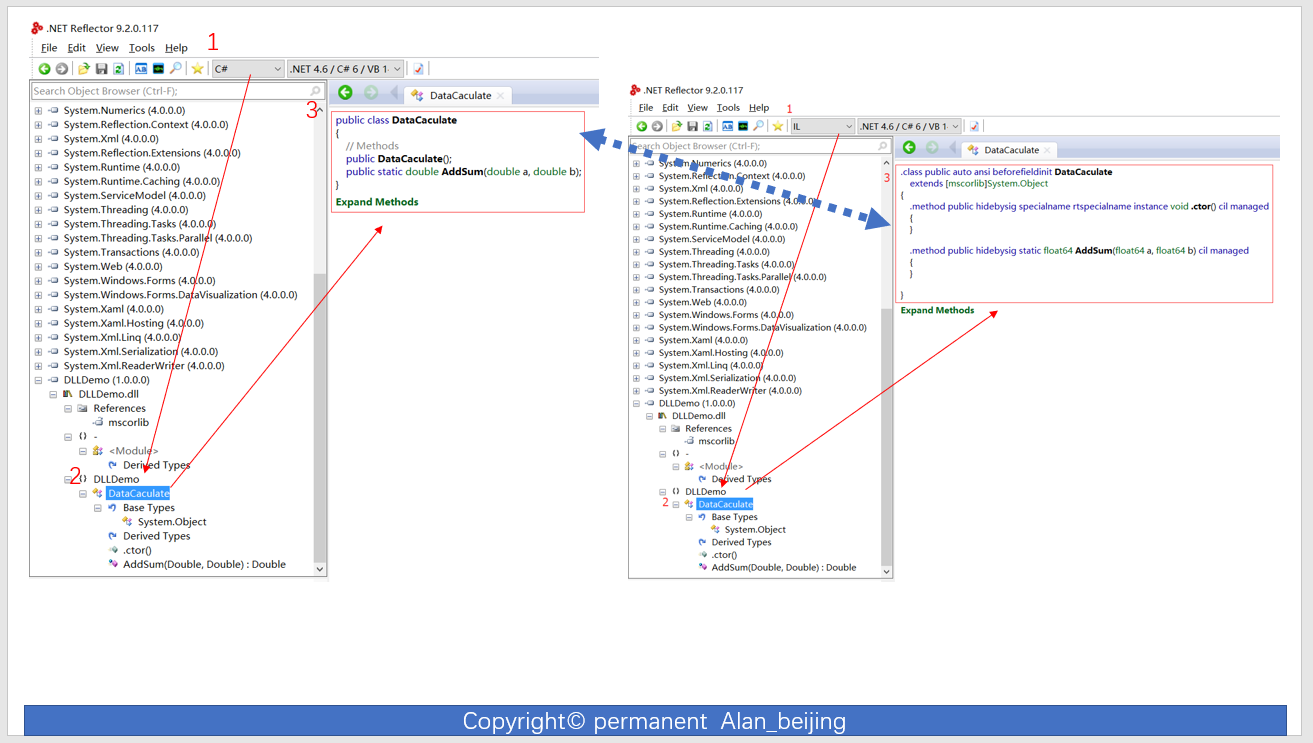Click grey Forward arrow in left Reflector toolbar
This screenshot has width=1313, height=743.
click(61, 69)
